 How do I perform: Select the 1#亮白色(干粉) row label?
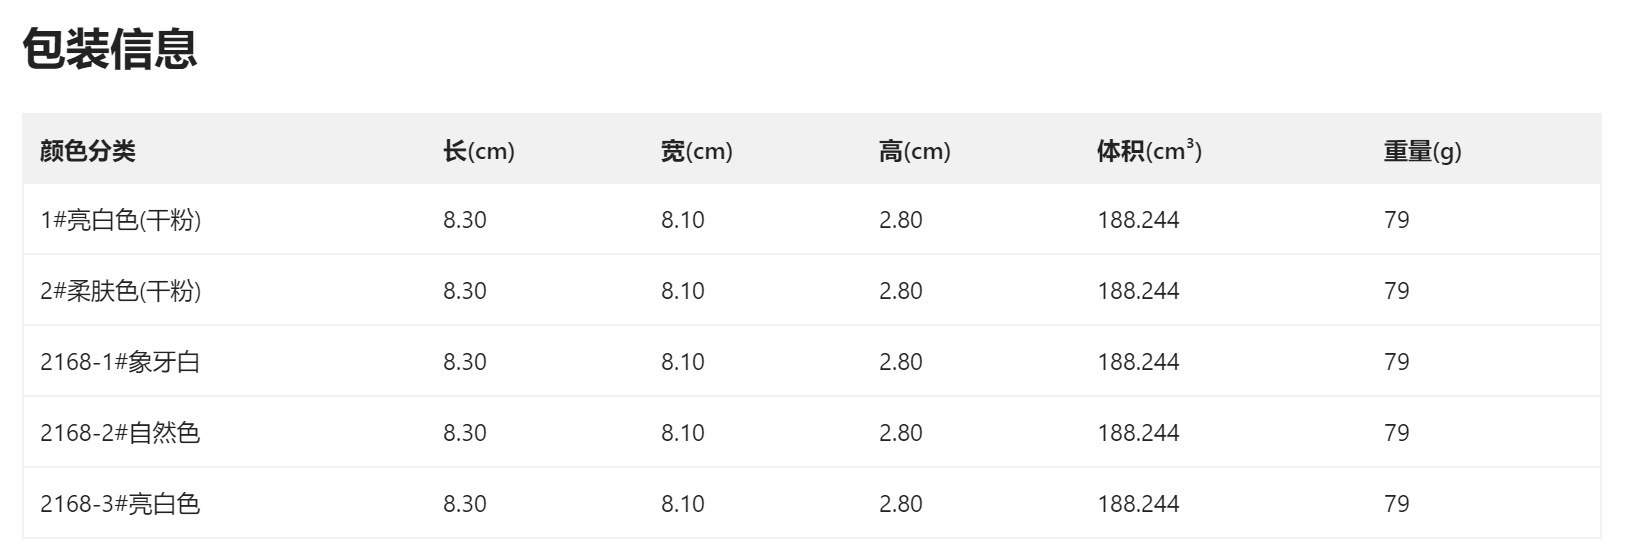[x=120, y=220]
